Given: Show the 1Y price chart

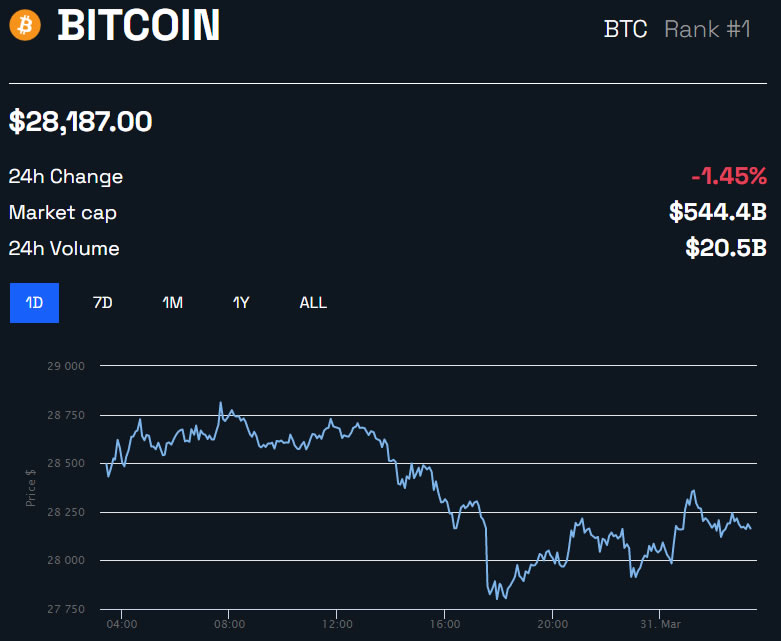Looking at the screenshot, I should point(240,303).
